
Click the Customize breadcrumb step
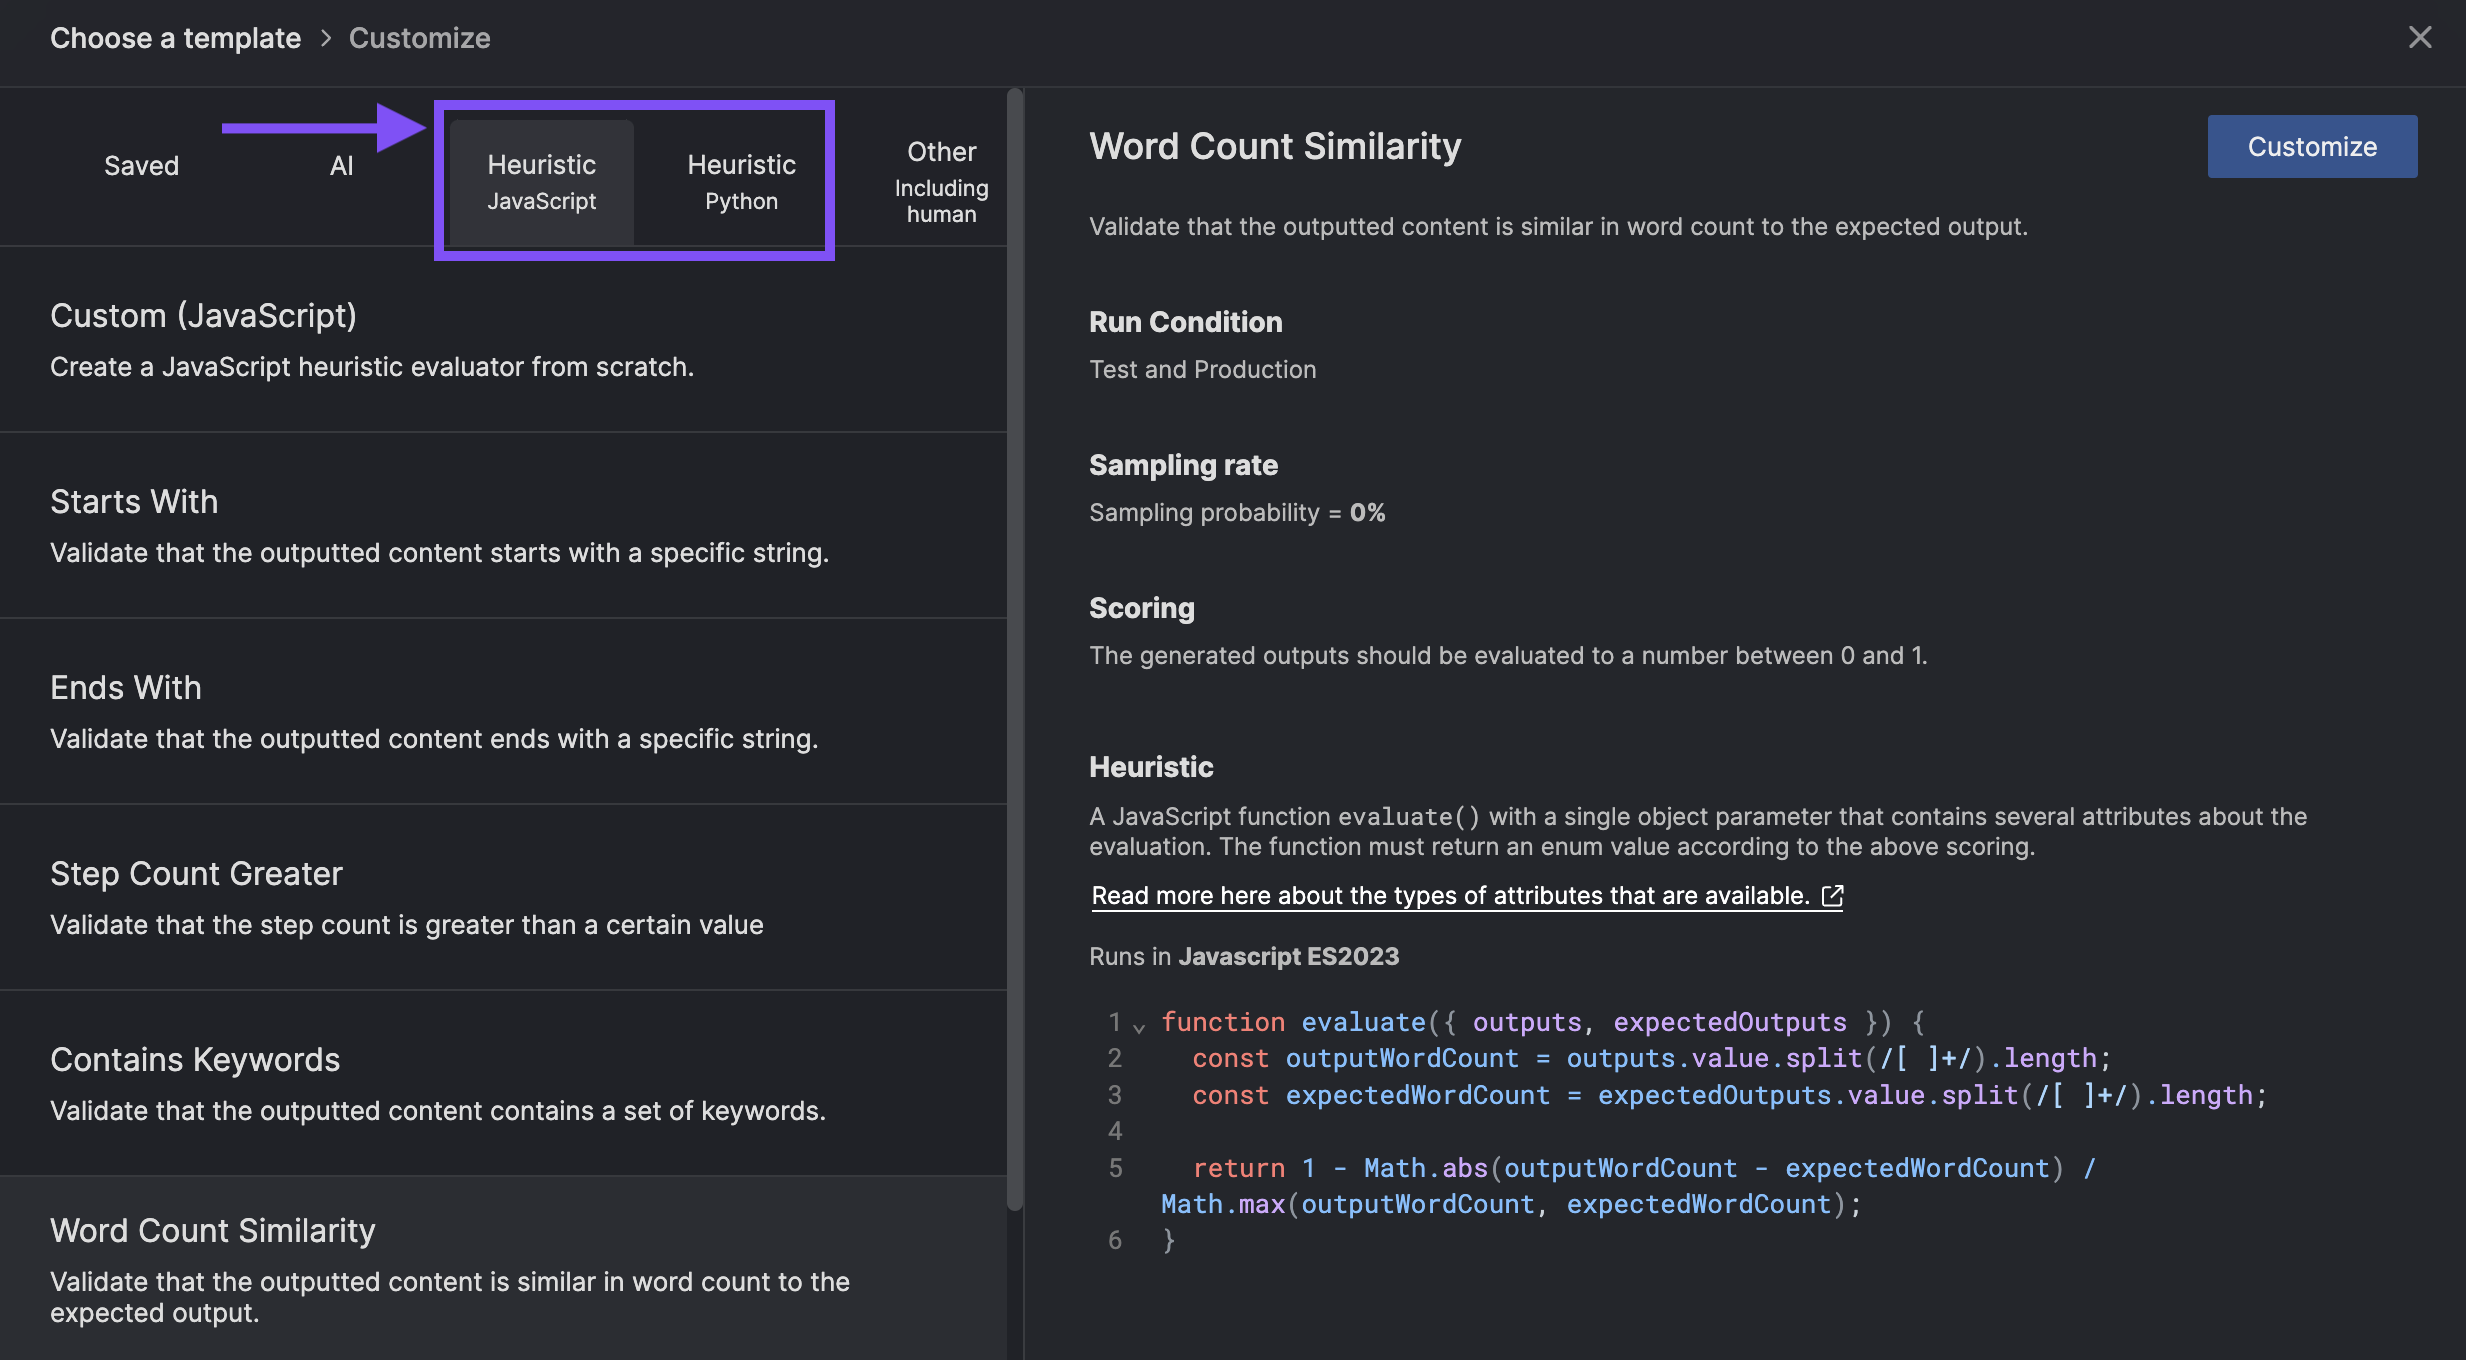click(x=419, y=38)
